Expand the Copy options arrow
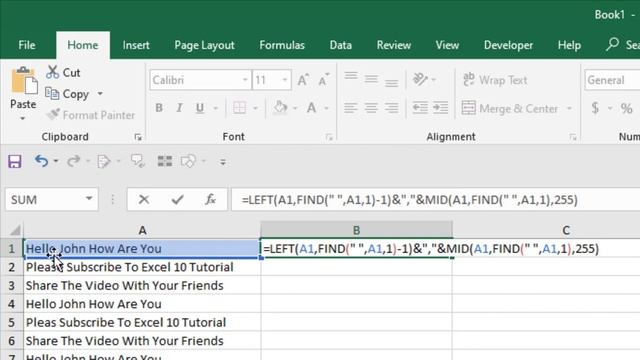The width and height of the screenshot is (640, 360). tap(100, 94)
